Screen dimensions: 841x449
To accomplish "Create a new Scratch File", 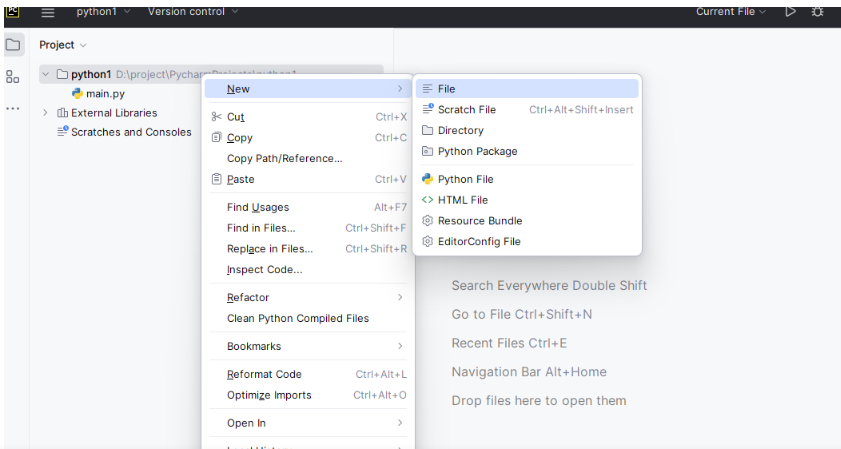I will (x=527, y=109).
